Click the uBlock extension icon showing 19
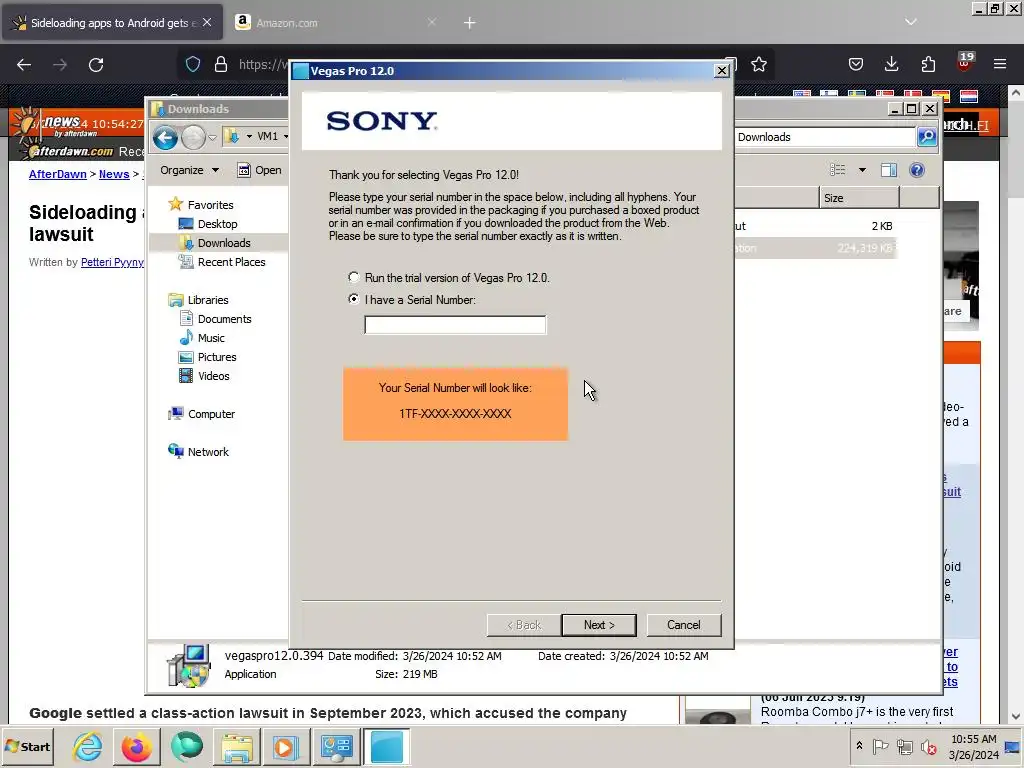1024x768 pixels. coord(965,62)
